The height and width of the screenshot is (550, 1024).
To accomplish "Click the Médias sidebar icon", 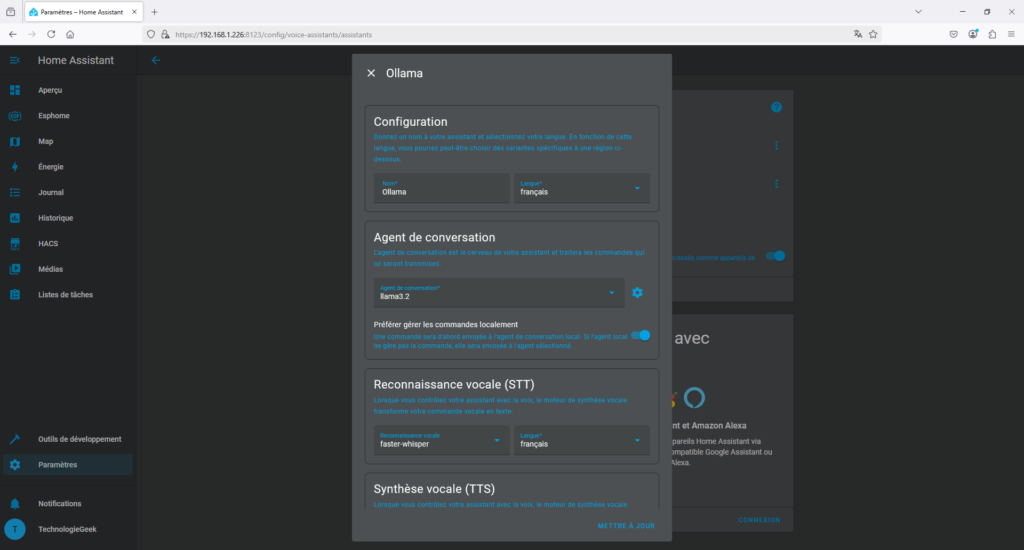I will point(15,268).
